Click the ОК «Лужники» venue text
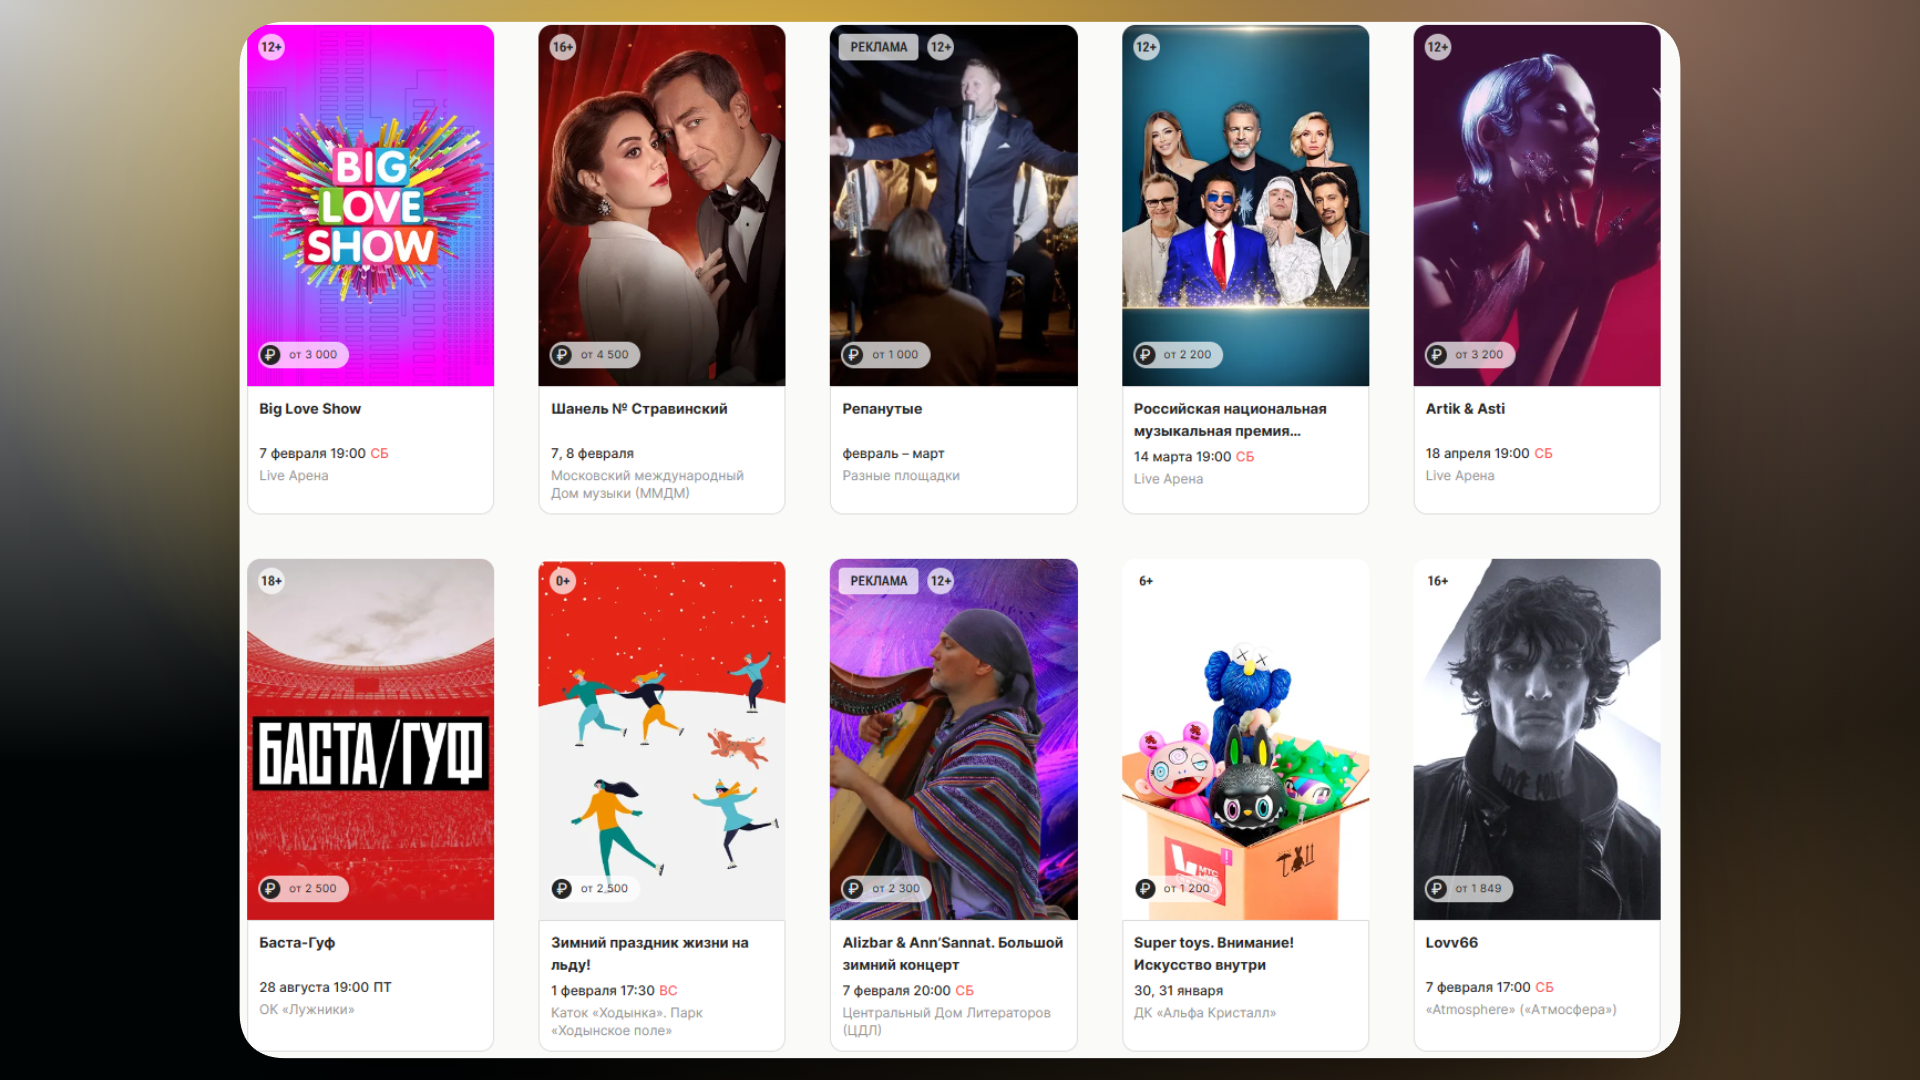Screen dimensions: 1920x1080 [307, 1010]
